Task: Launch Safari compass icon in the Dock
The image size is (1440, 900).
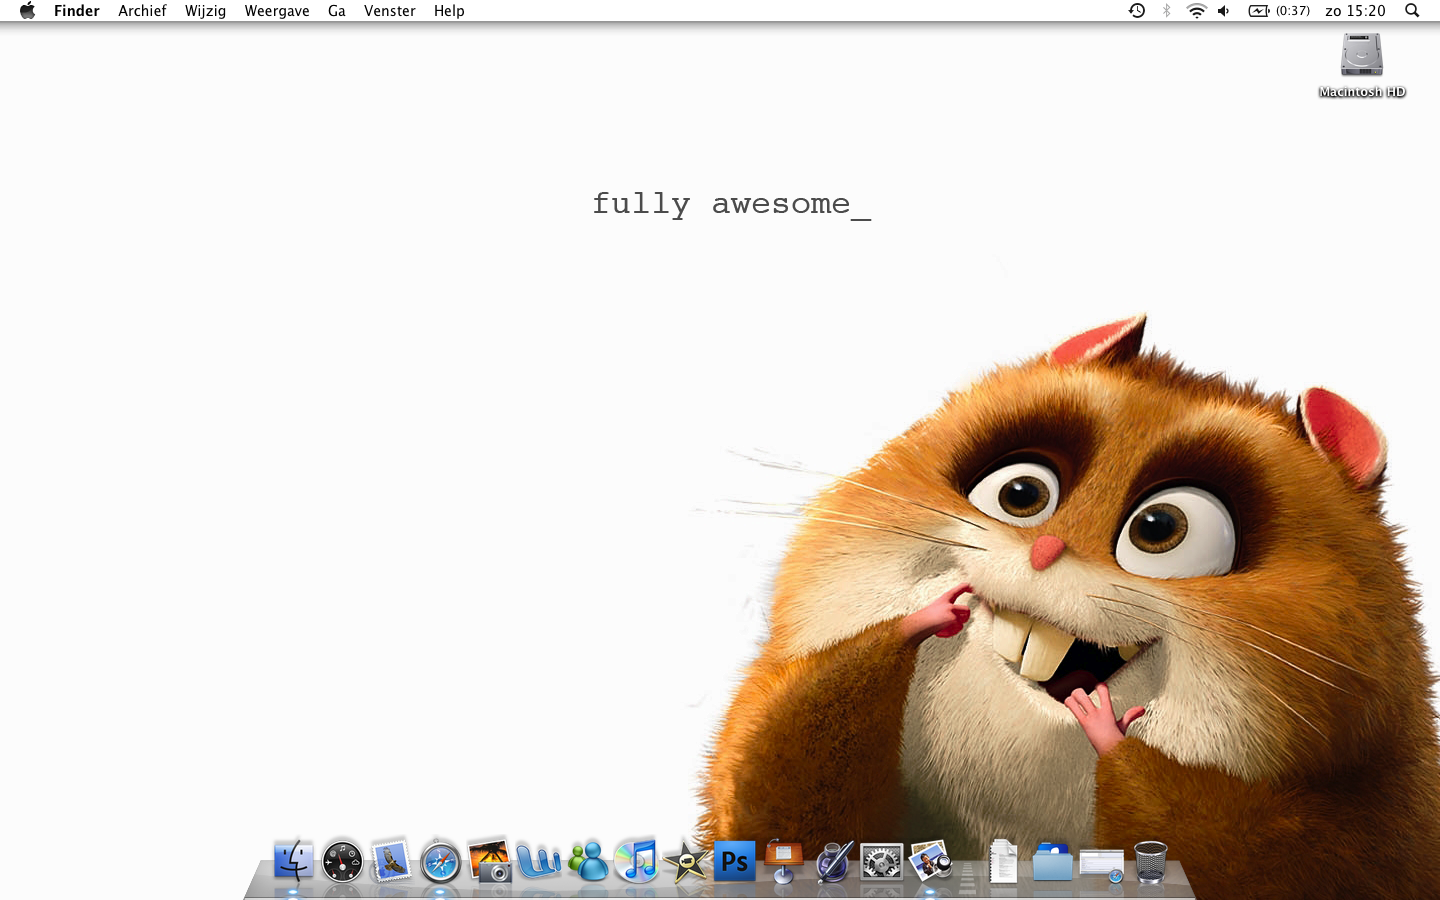Action: pos(440,861)
